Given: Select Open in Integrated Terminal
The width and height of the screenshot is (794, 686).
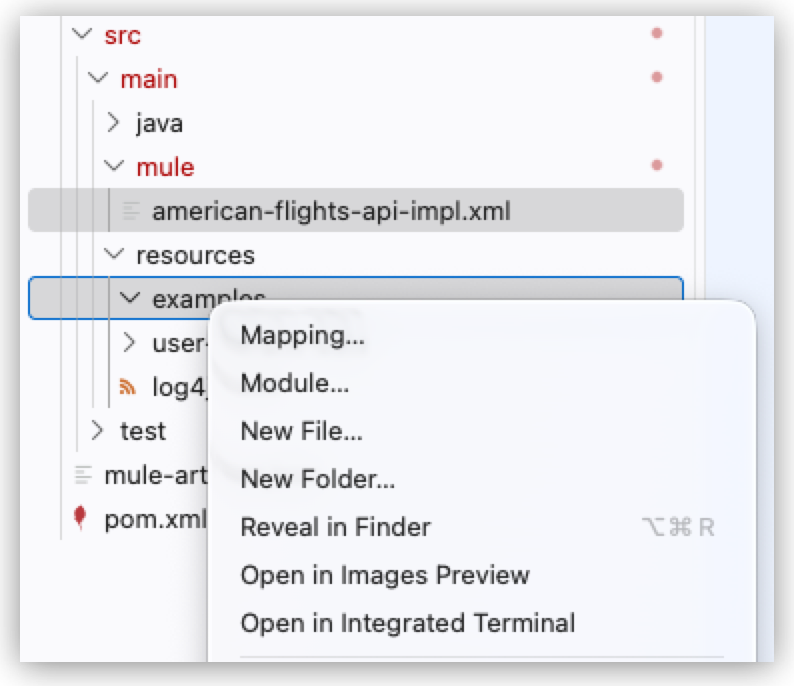Looking at the screenshot, I should pyautogui.click(x=482, y=623).
